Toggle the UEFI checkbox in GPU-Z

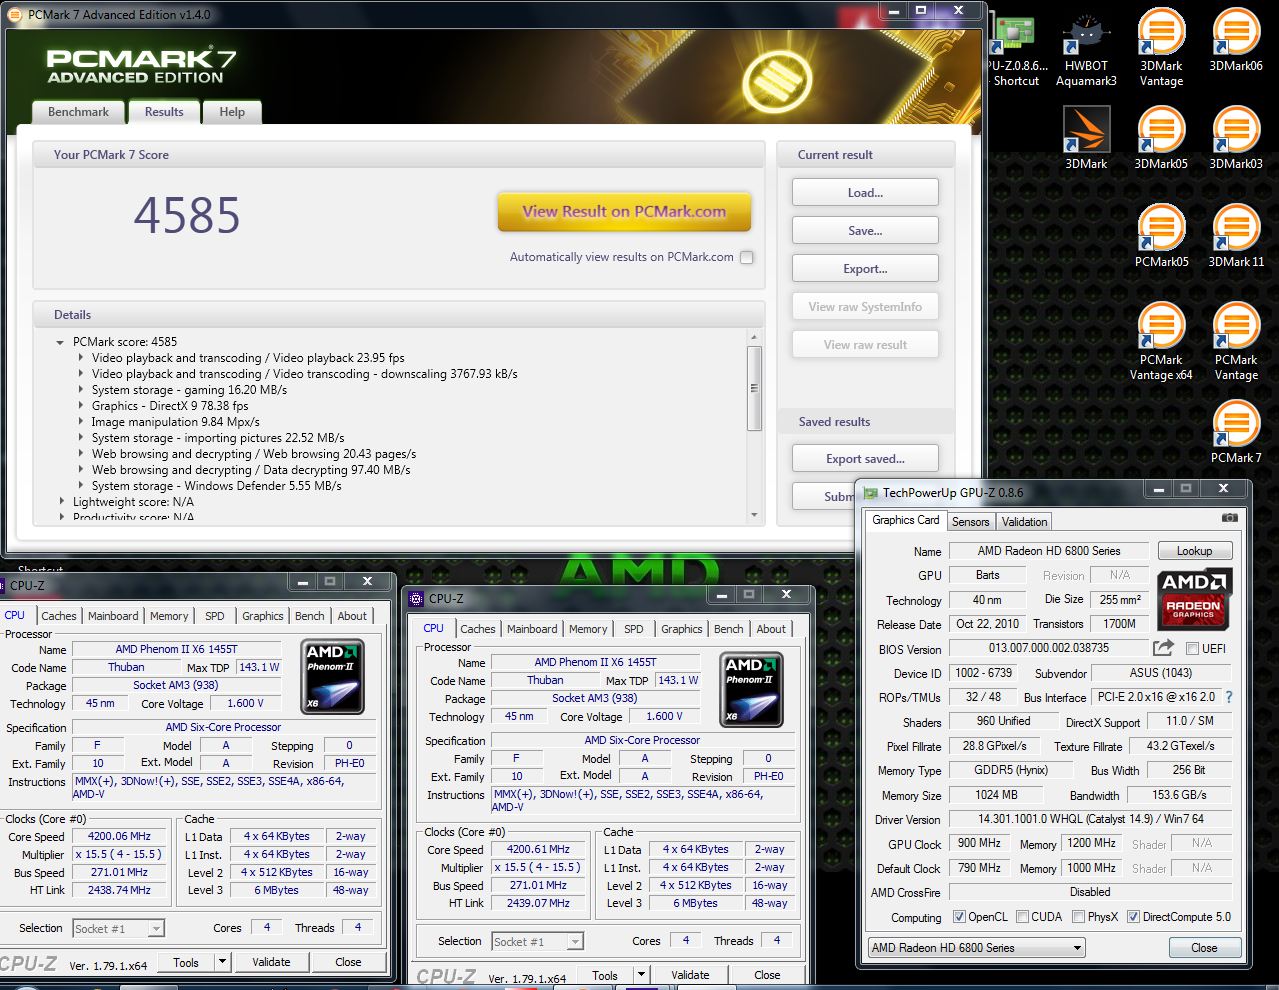(1192, 648)
